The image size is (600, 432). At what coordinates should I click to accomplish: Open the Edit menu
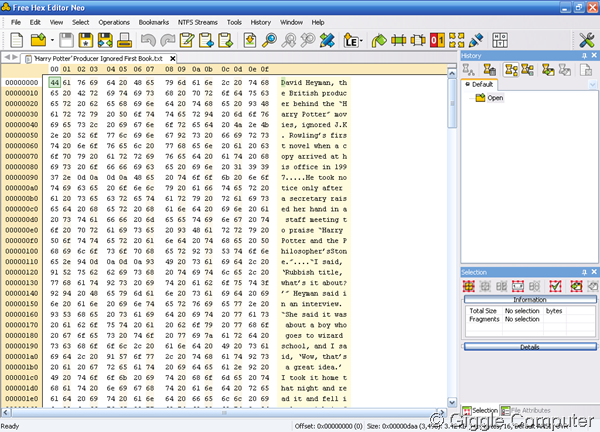(x=35, y=22)
